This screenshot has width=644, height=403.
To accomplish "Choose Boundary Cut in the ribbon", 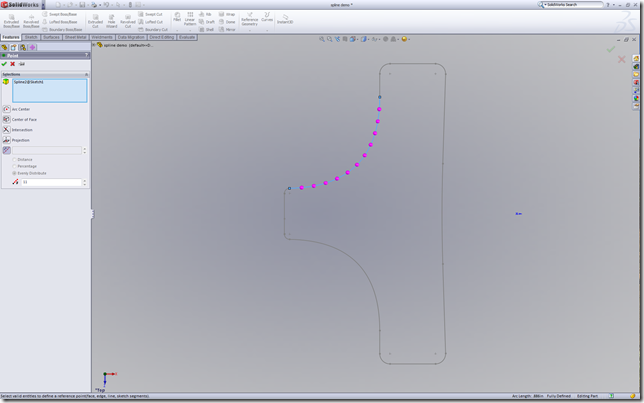I will point(153,30).
